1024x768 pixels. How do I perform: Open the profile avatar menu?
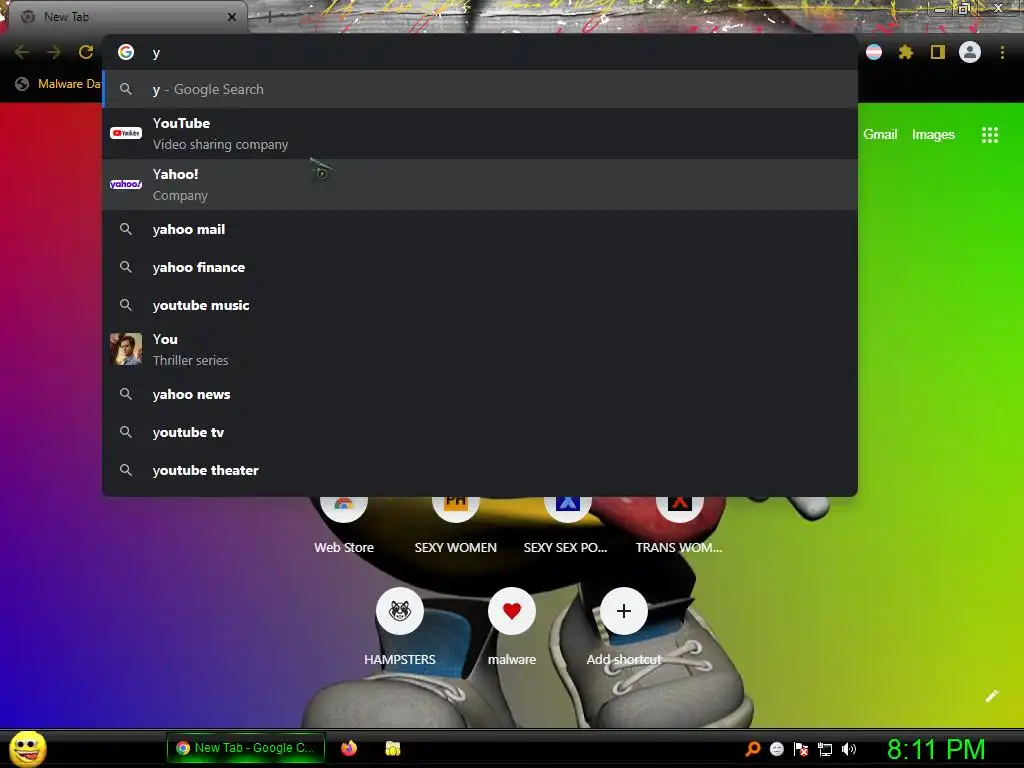970,52
